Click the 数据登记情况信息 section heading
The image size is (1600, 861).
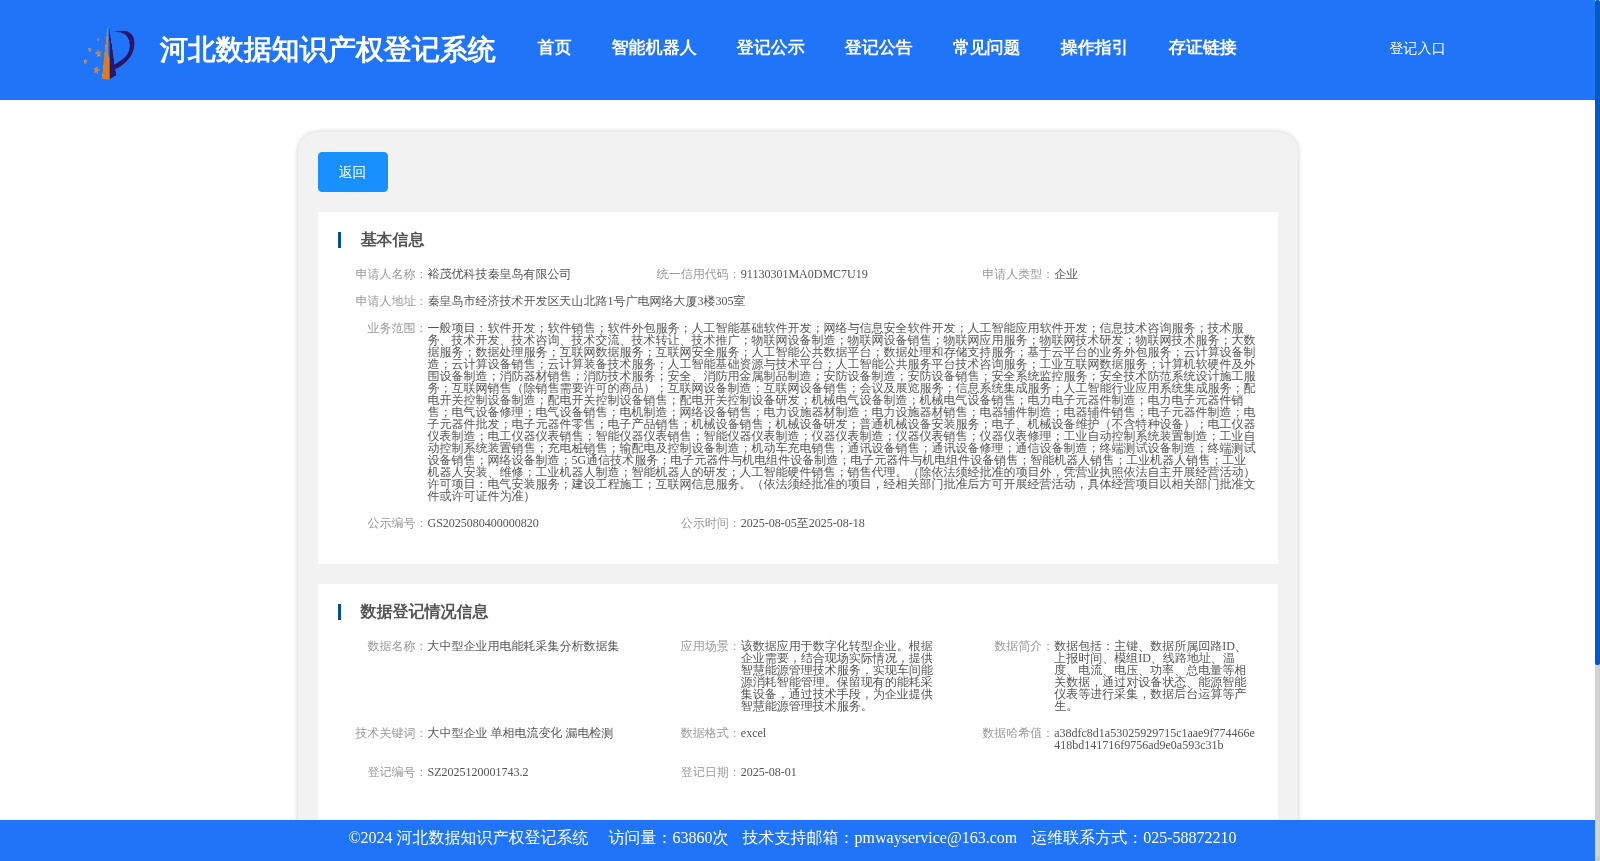point(424,612)
